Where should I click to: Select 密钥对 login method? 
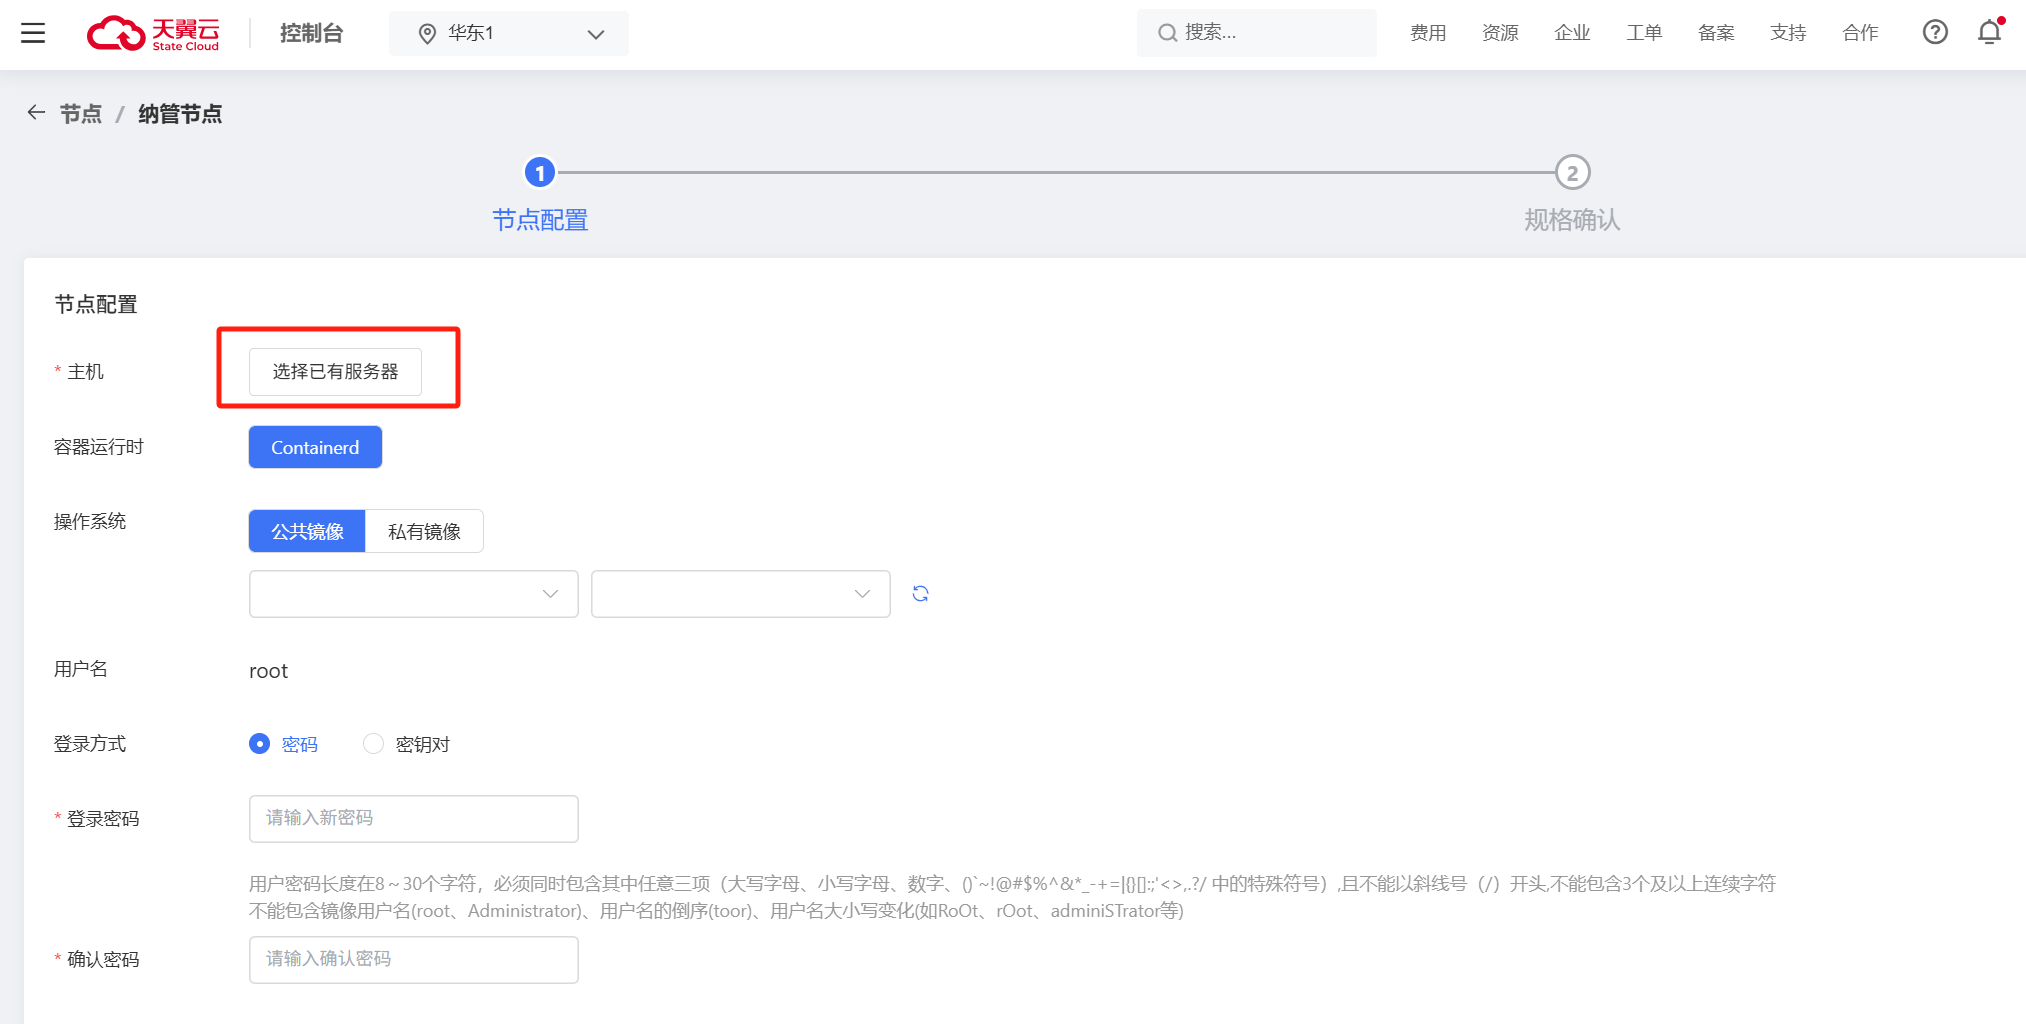click(374, 744)
